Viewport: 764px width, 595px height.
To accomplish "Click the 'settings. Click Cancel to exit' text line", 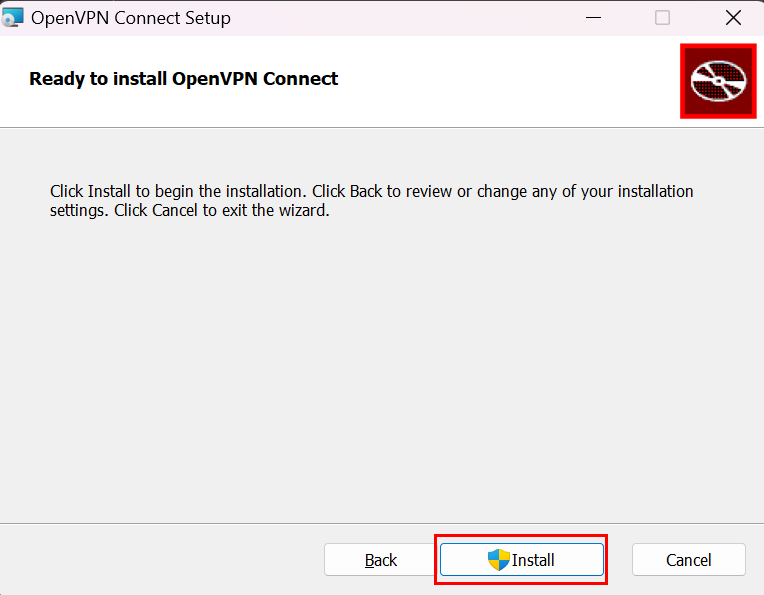I will 189,211.
